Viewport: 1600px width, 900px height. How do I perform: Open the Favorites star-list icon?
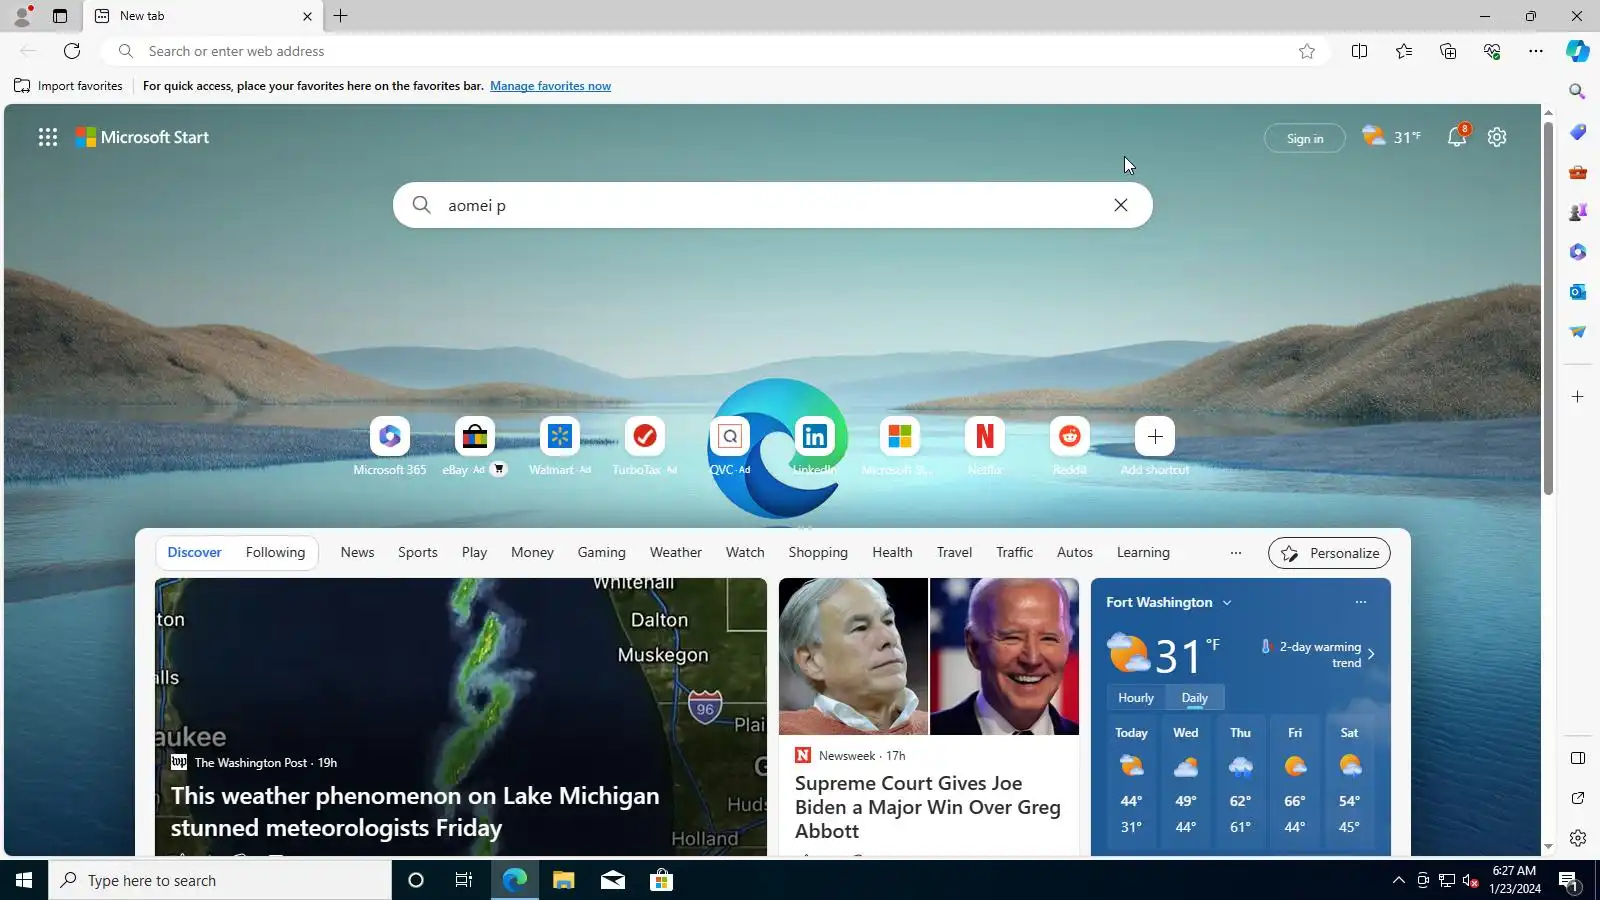(x=1404, y=51)
